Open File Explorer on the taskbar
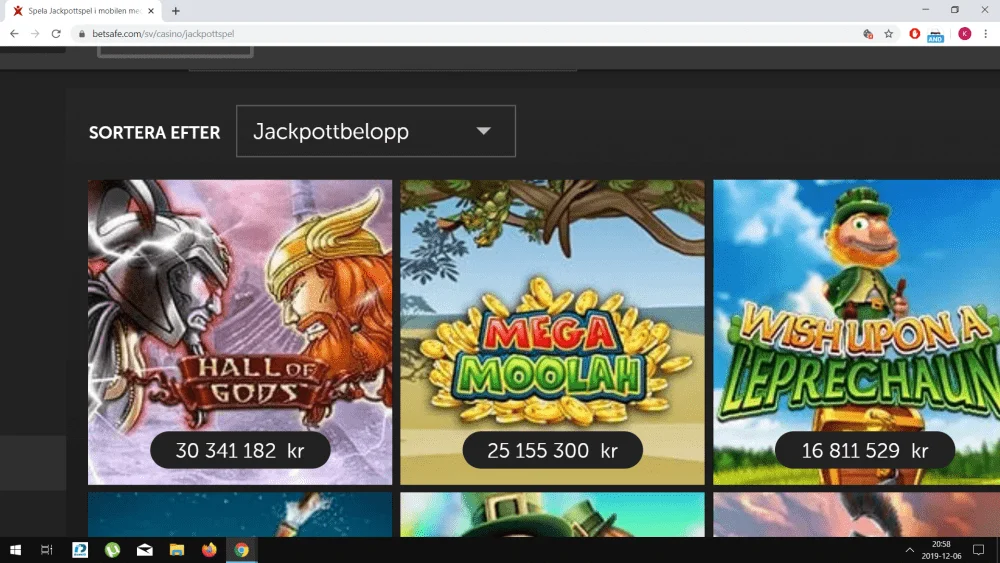The height and width of the screenshot is (563, 1000). 177,550
